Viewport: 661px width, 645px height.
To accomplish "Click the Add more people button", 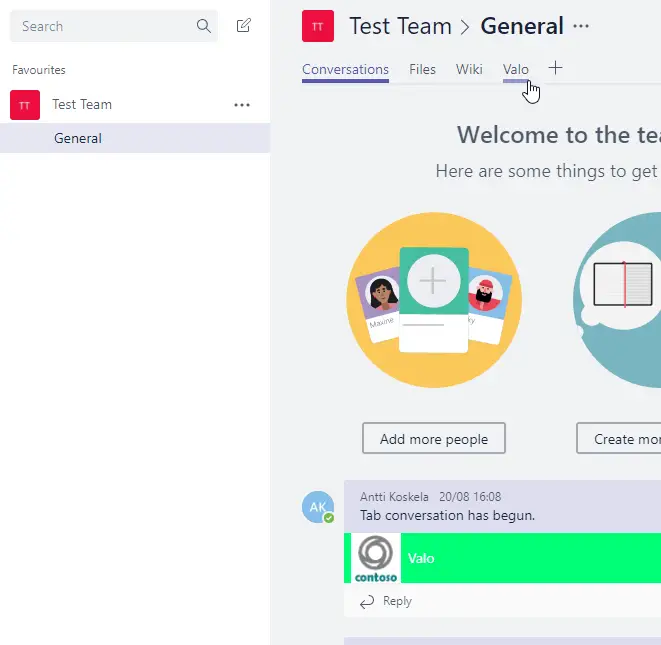I will click(433, 438).
